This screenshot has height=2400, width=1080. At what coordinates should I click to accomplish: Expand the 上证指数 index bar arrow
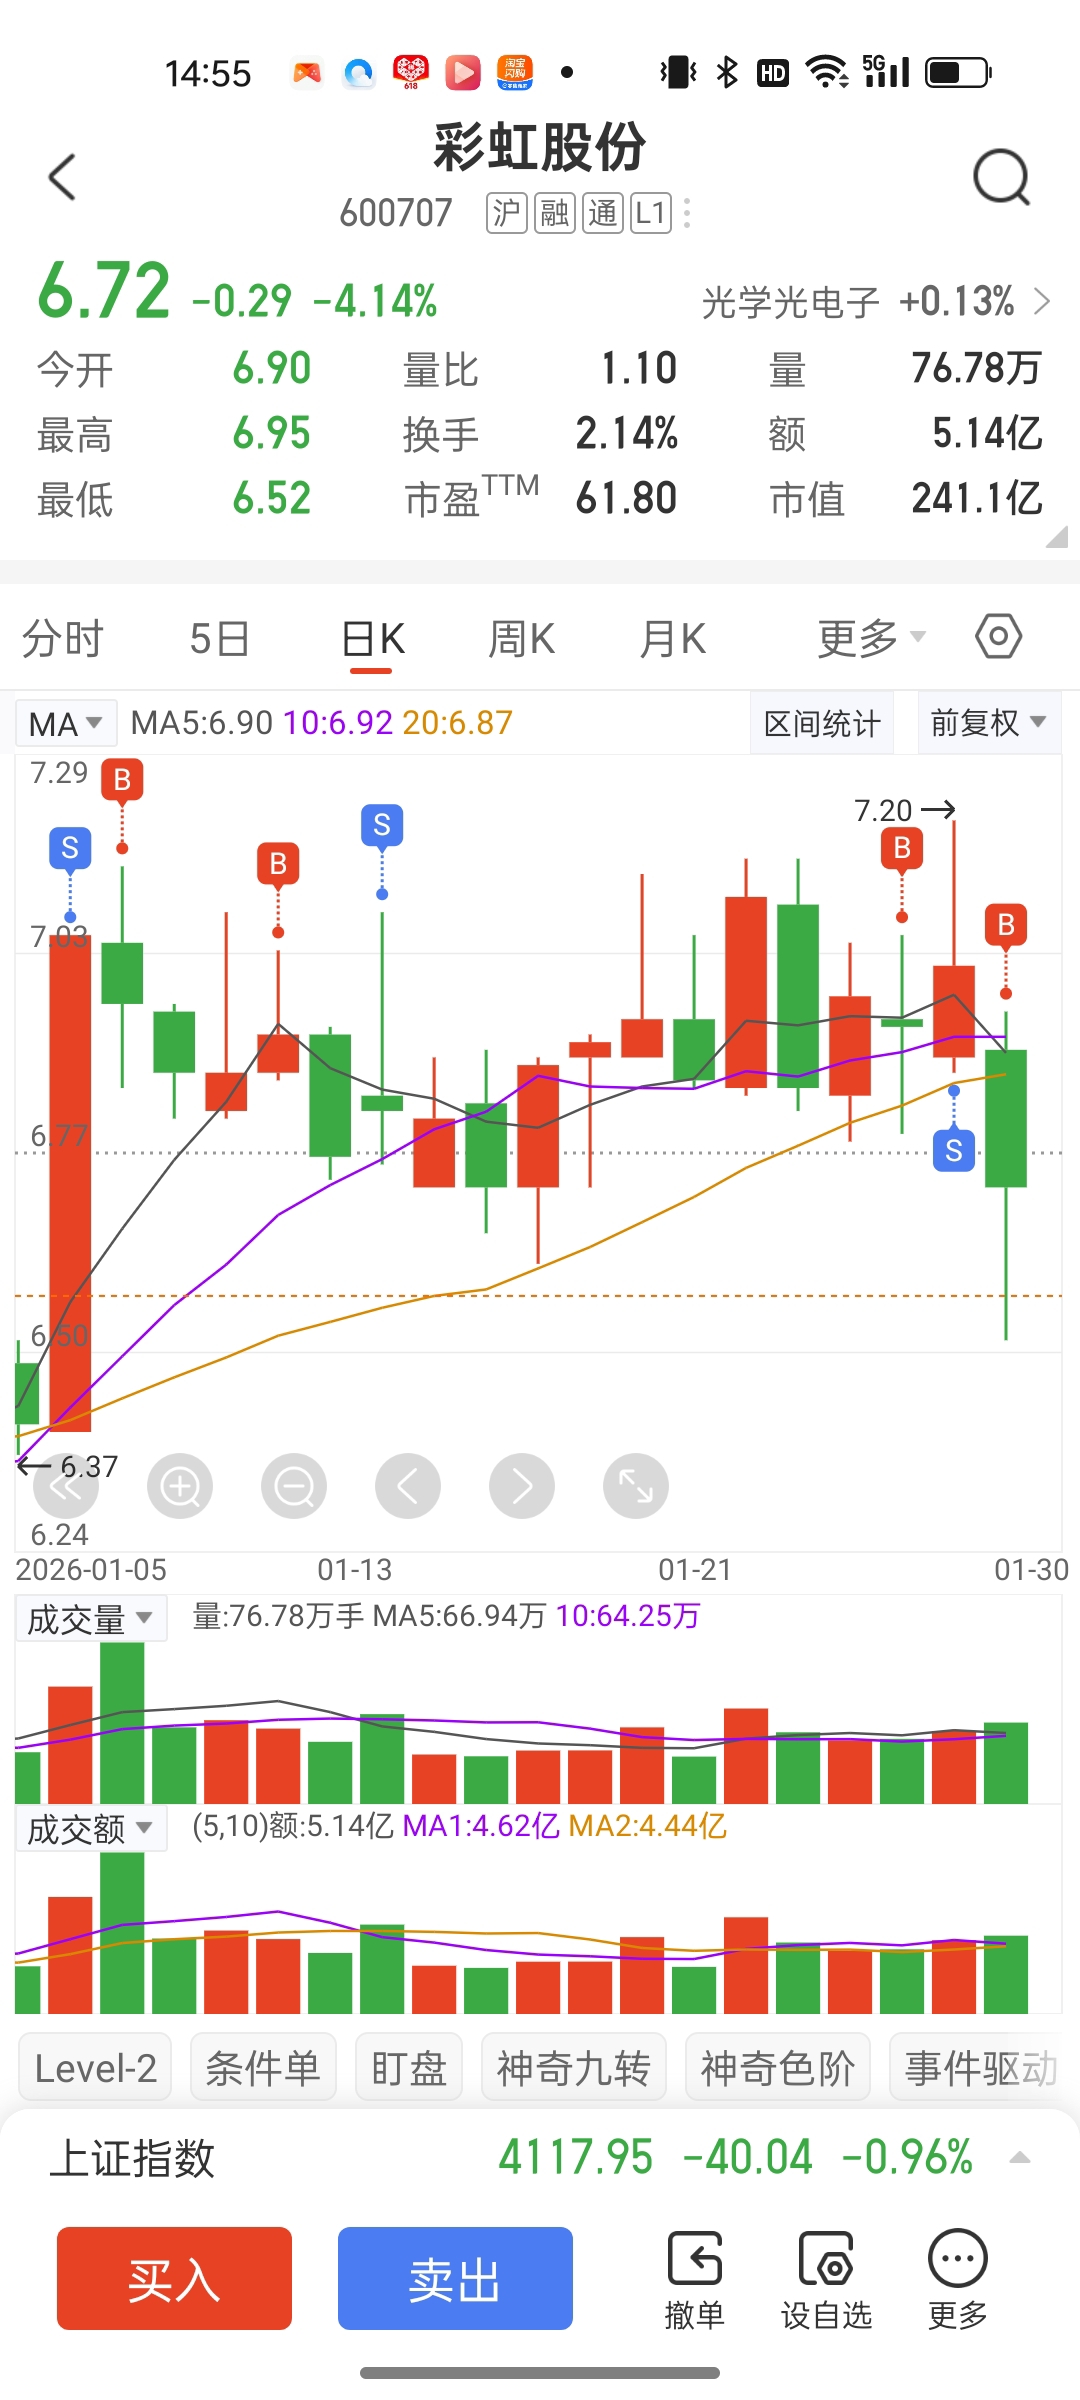pos(1020,2157)
